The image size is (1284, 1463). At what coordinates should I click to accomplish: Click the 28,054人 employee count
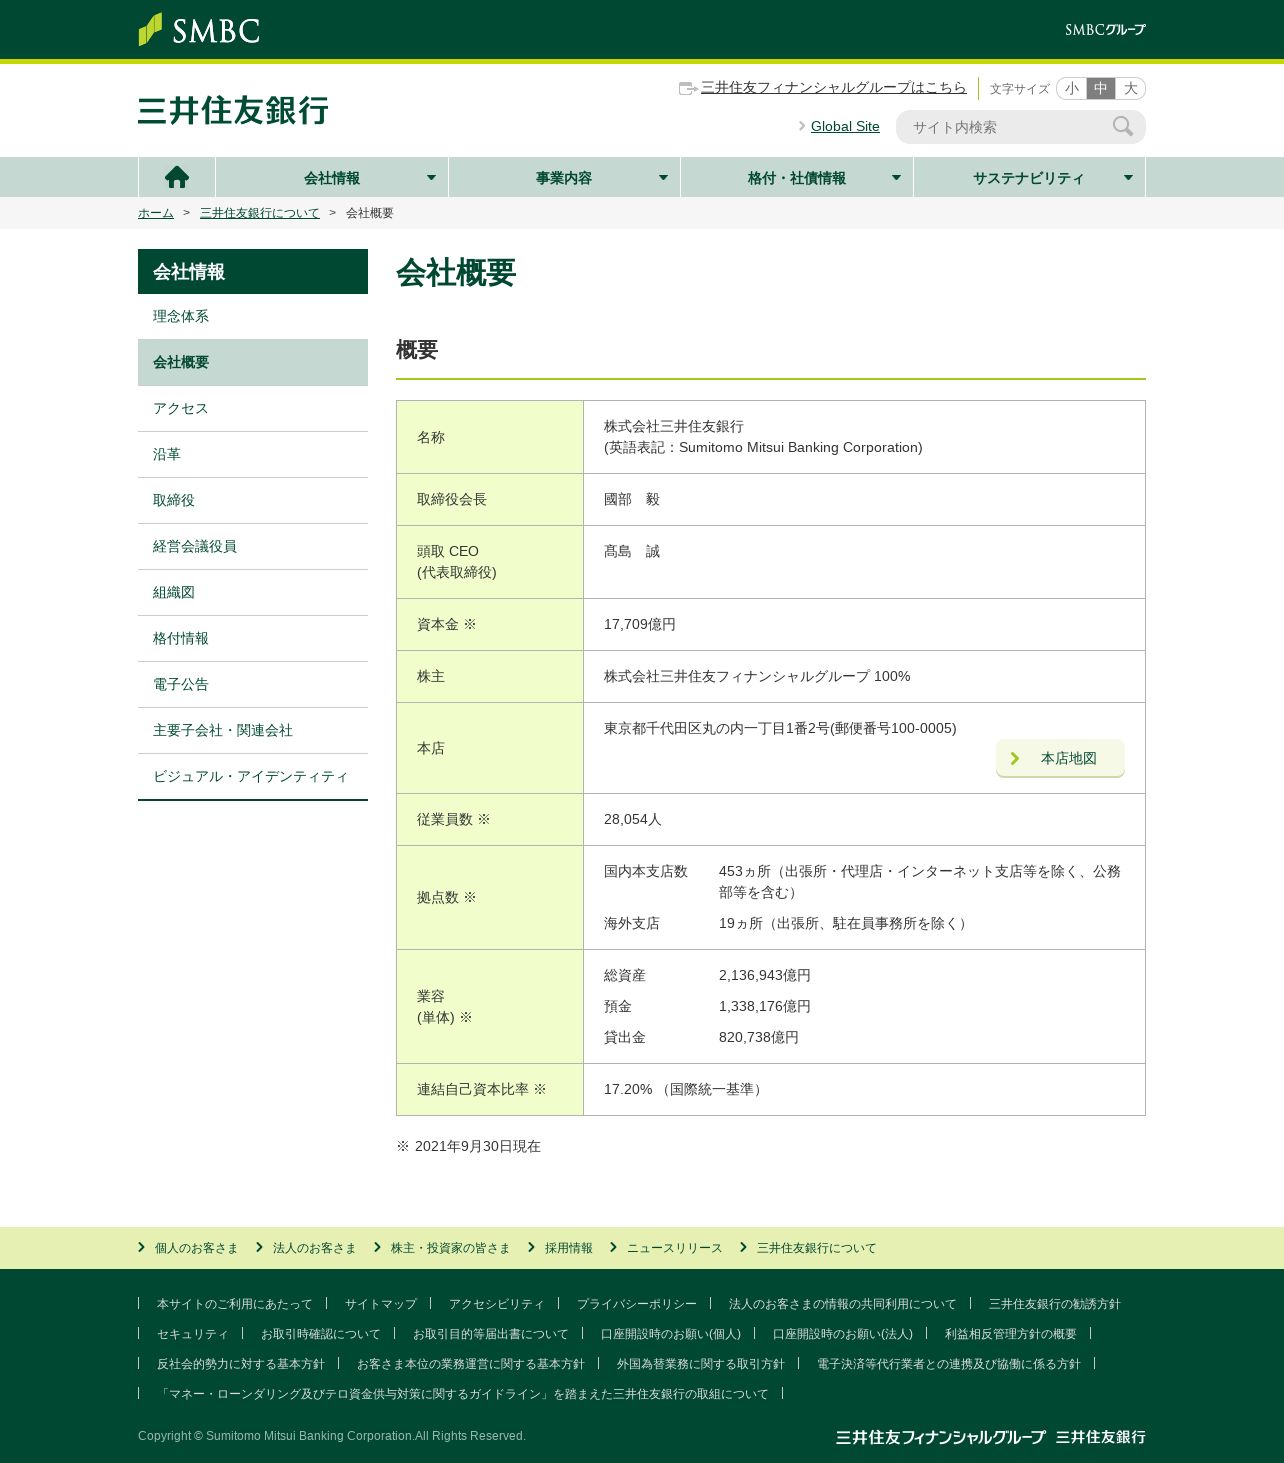pyautogui.click(x=633, y=819)
